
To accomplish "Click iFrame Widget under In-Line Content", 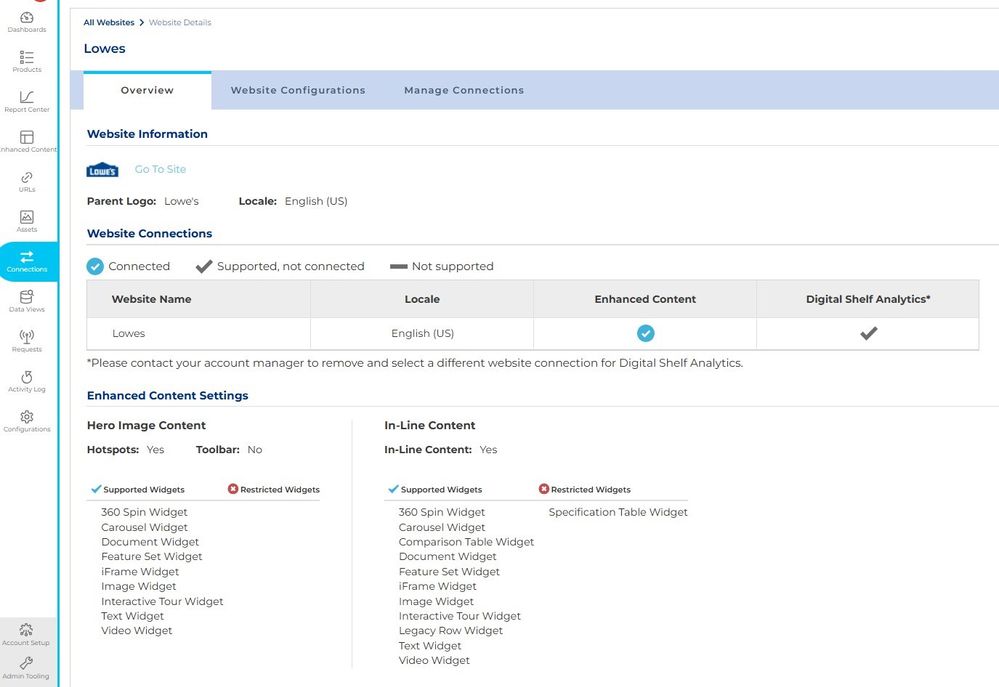I will 438,586.
